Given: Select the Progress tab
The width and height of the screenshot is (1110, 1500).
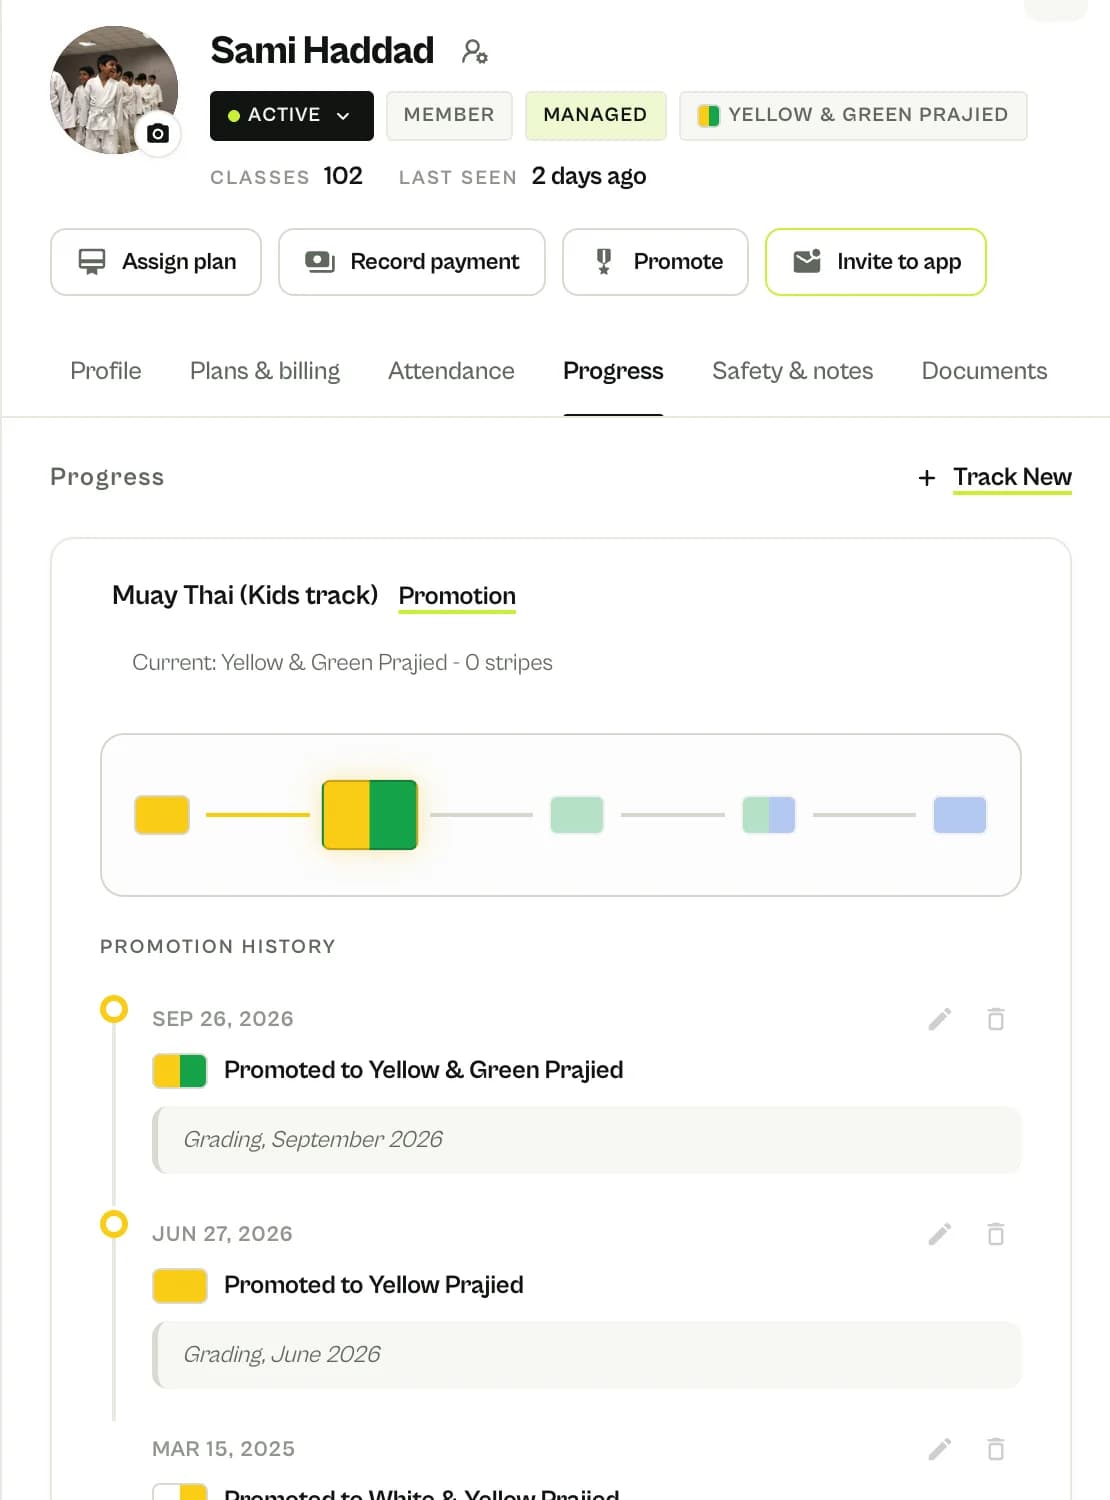Looking at the screenshot, I should [x=613, y=371].
